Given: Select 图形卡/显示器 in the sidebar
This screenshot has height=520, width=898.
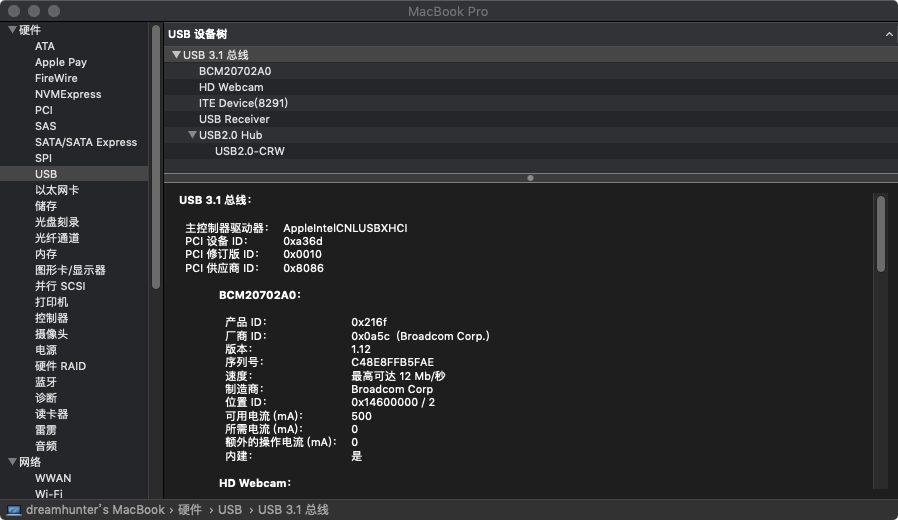Looking at the screenshot, I should coord(70,270).
